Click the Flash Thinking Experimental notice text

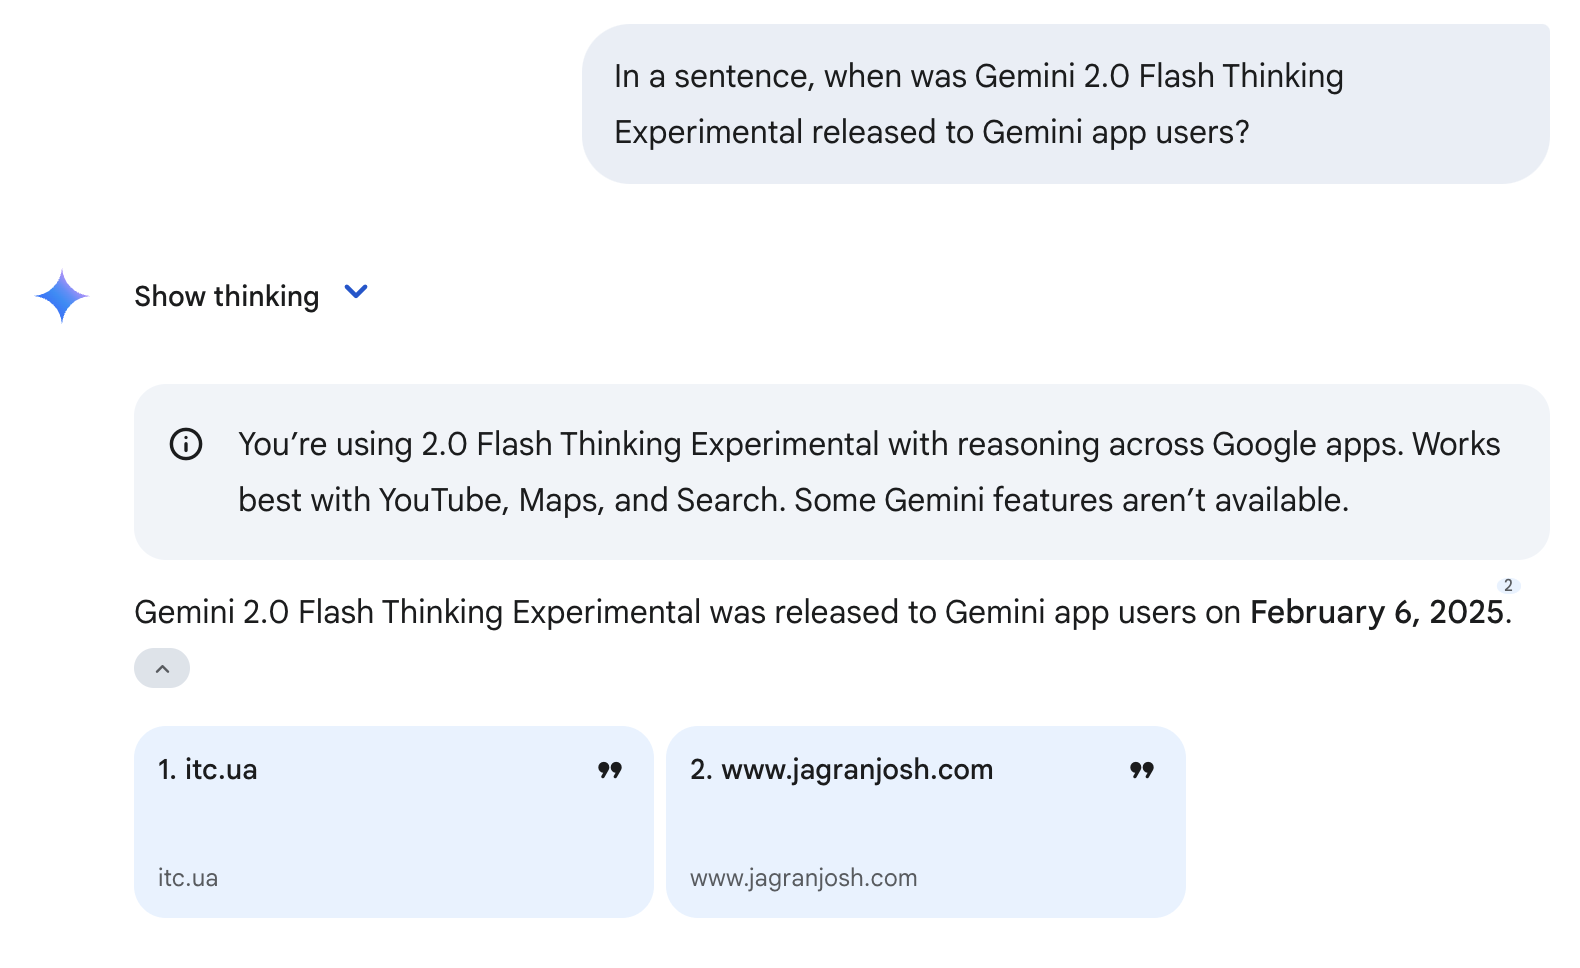[869, 472]
